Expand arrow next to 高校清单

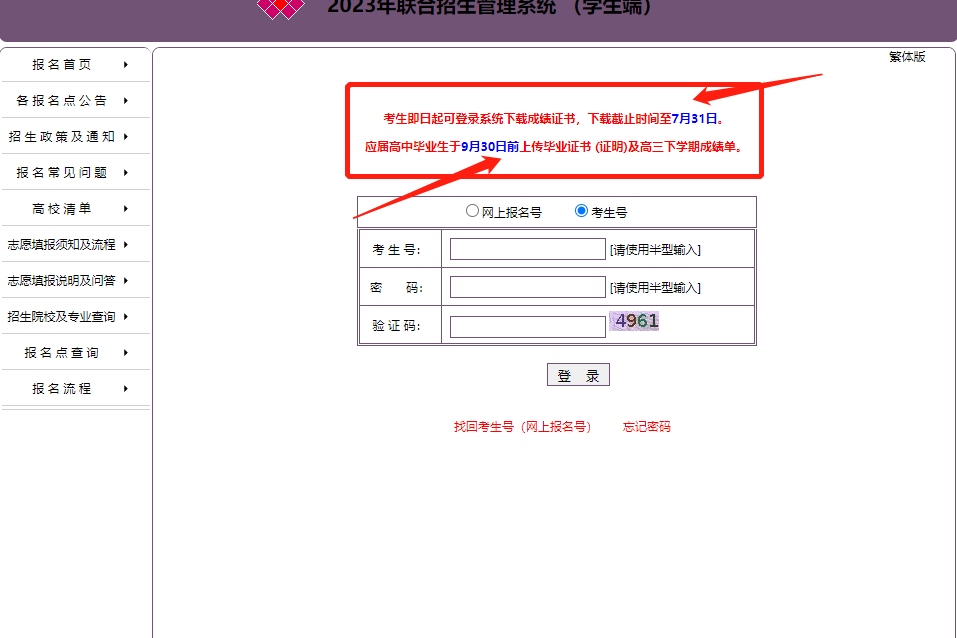[125, 209]
